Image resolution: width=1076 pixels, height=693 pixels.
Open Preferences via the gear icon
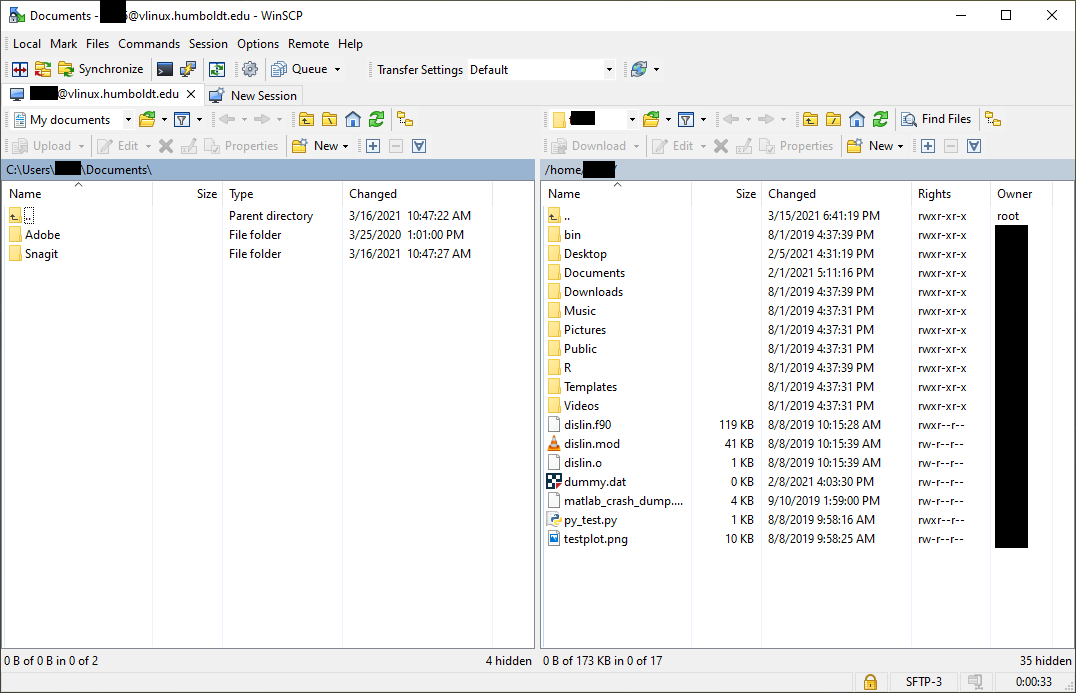[x=250, y=69]
